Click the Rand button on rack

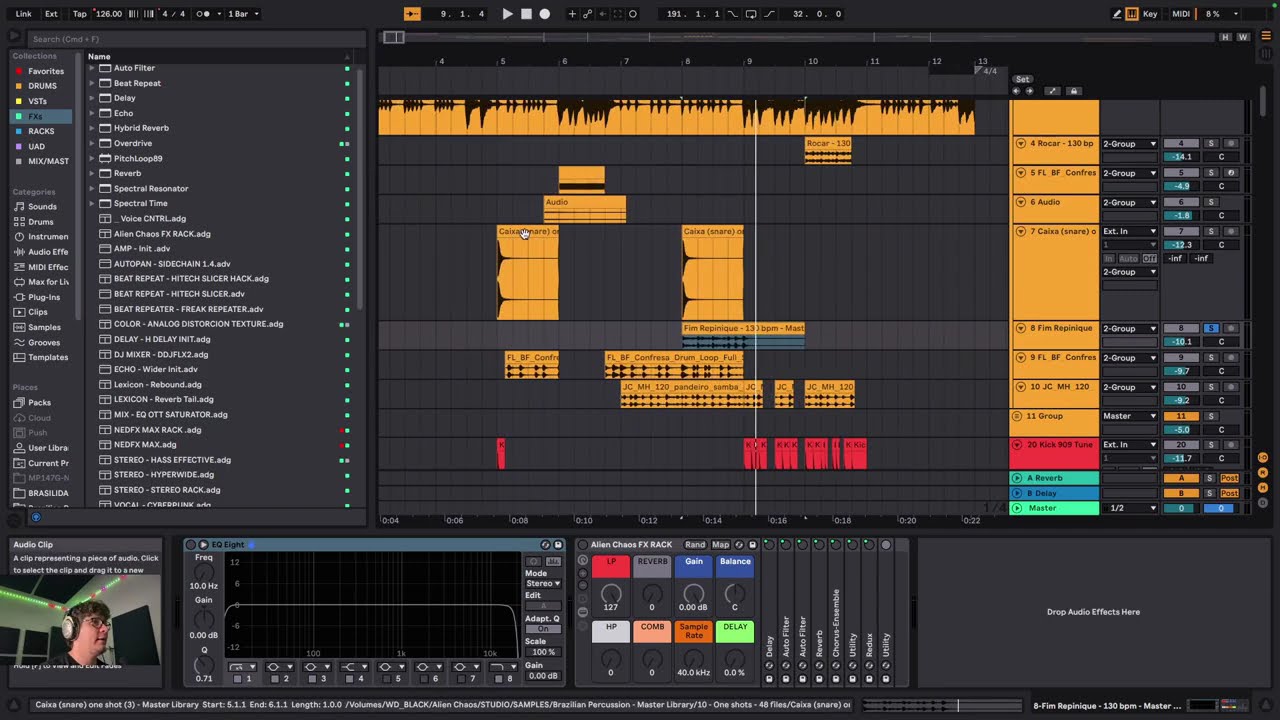(x=694, y=545)
